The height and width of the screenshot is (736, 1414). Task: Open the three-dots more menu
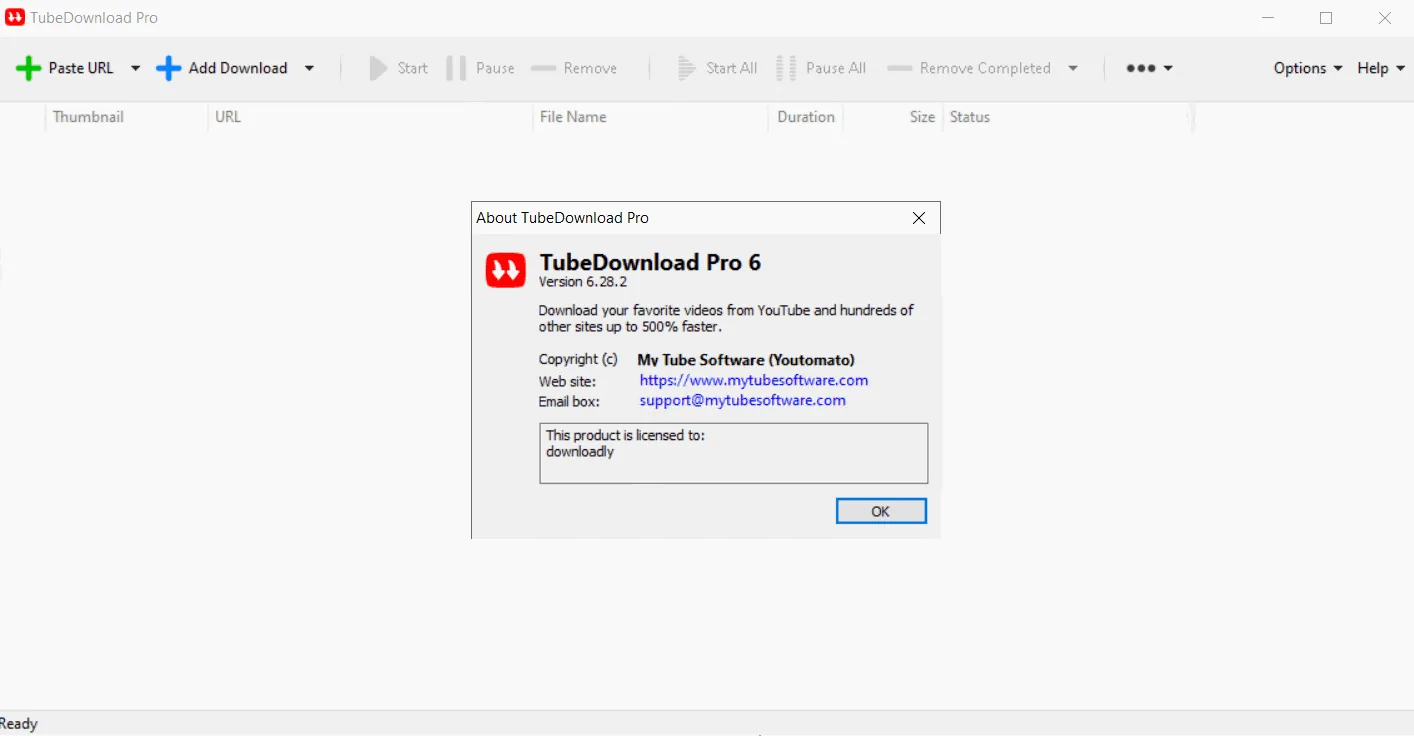(x=1141, y=68)
